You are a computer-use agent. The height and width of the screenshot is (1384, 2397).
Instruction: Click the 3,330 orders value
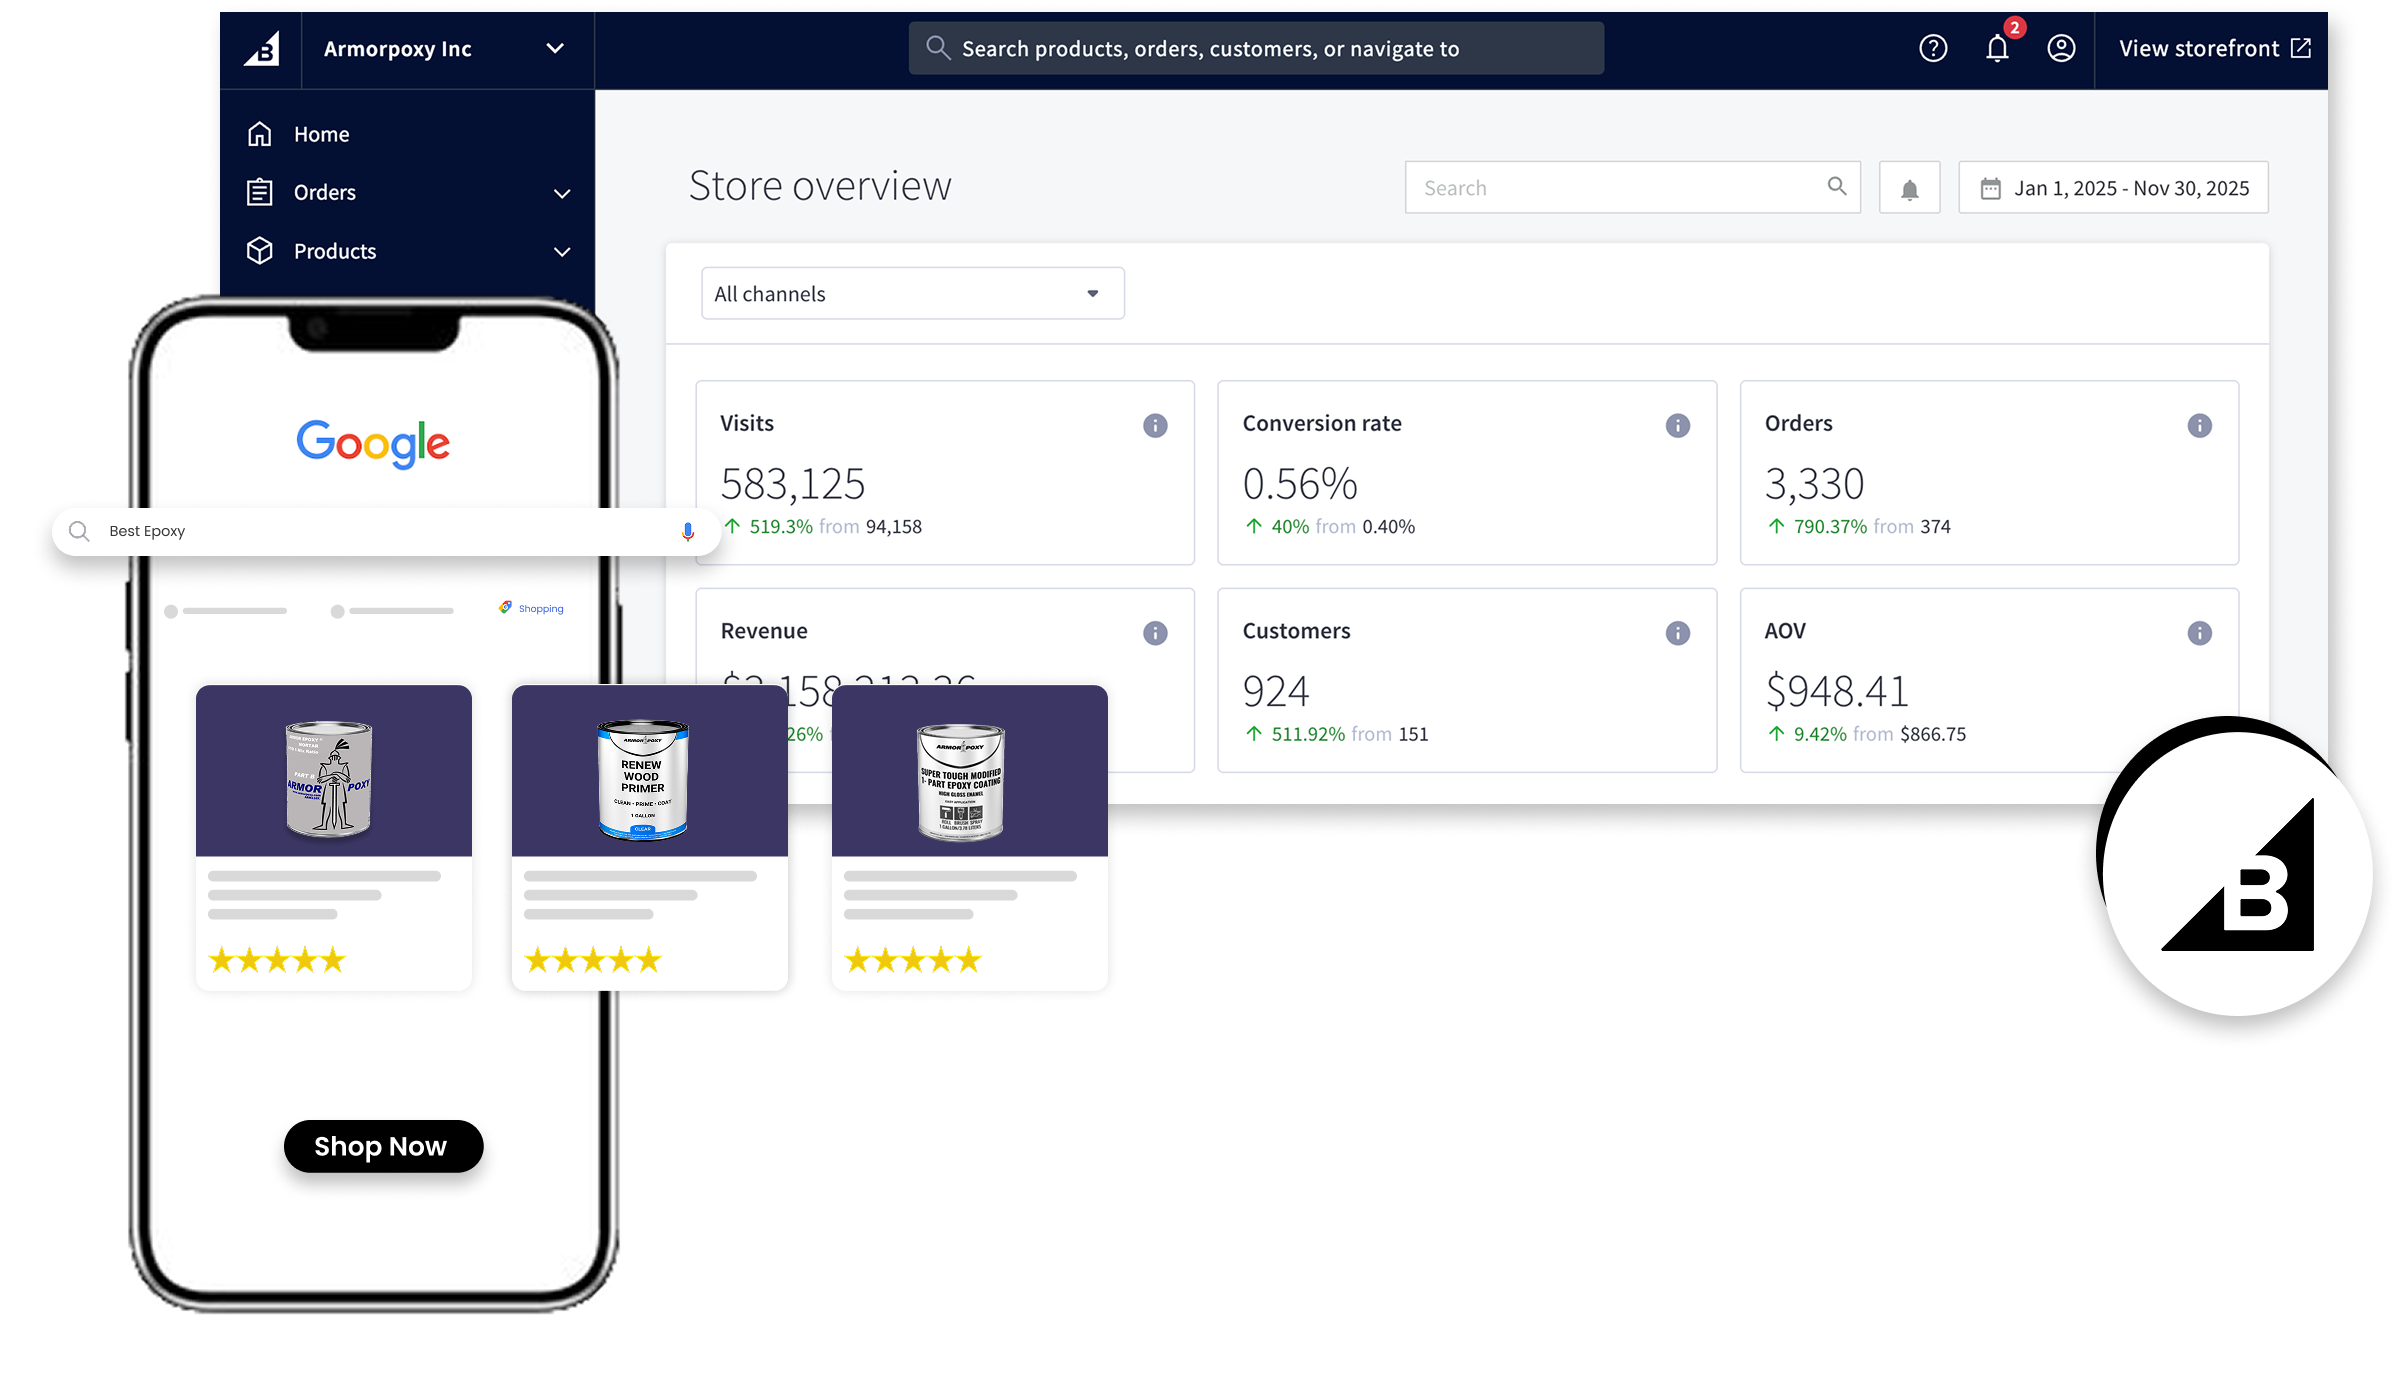coord(1814,484)
